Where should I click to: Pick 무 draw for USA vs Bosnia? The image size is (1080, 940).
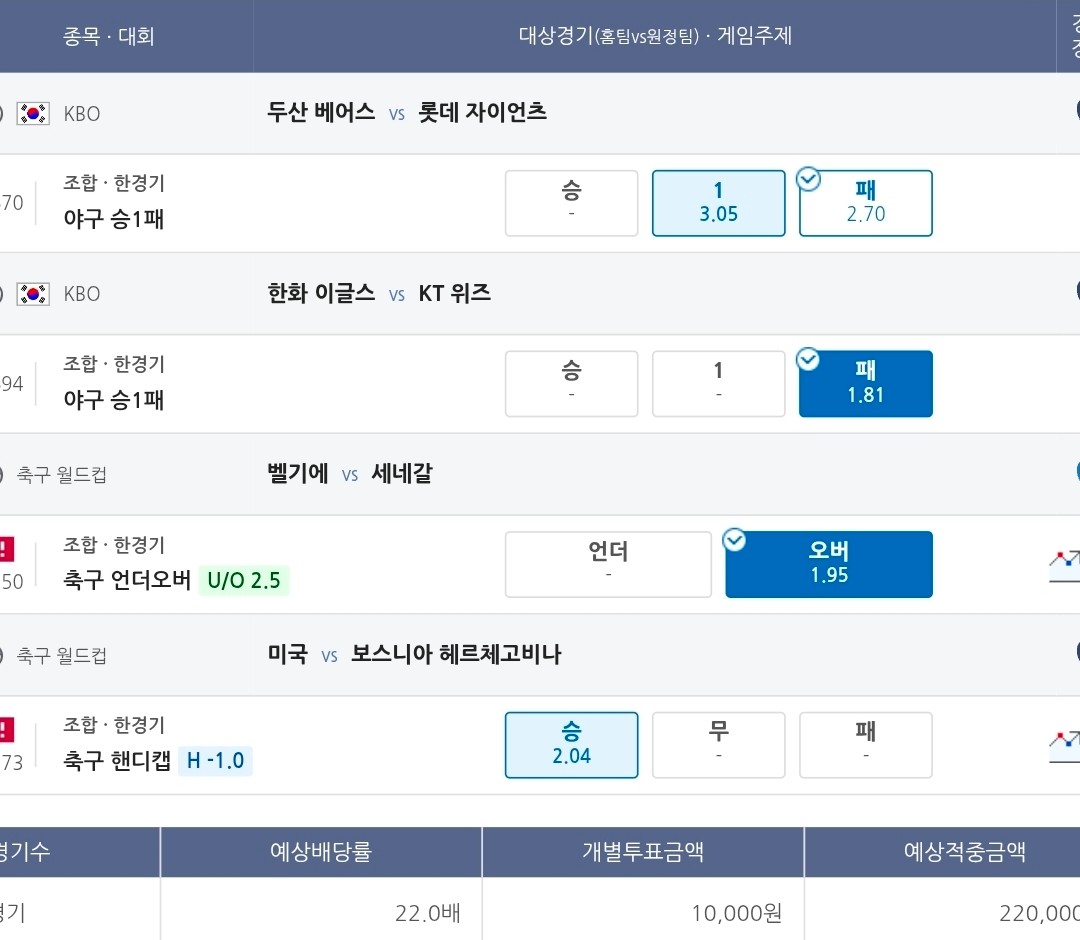pyautogui.click(x=718, y=745)
